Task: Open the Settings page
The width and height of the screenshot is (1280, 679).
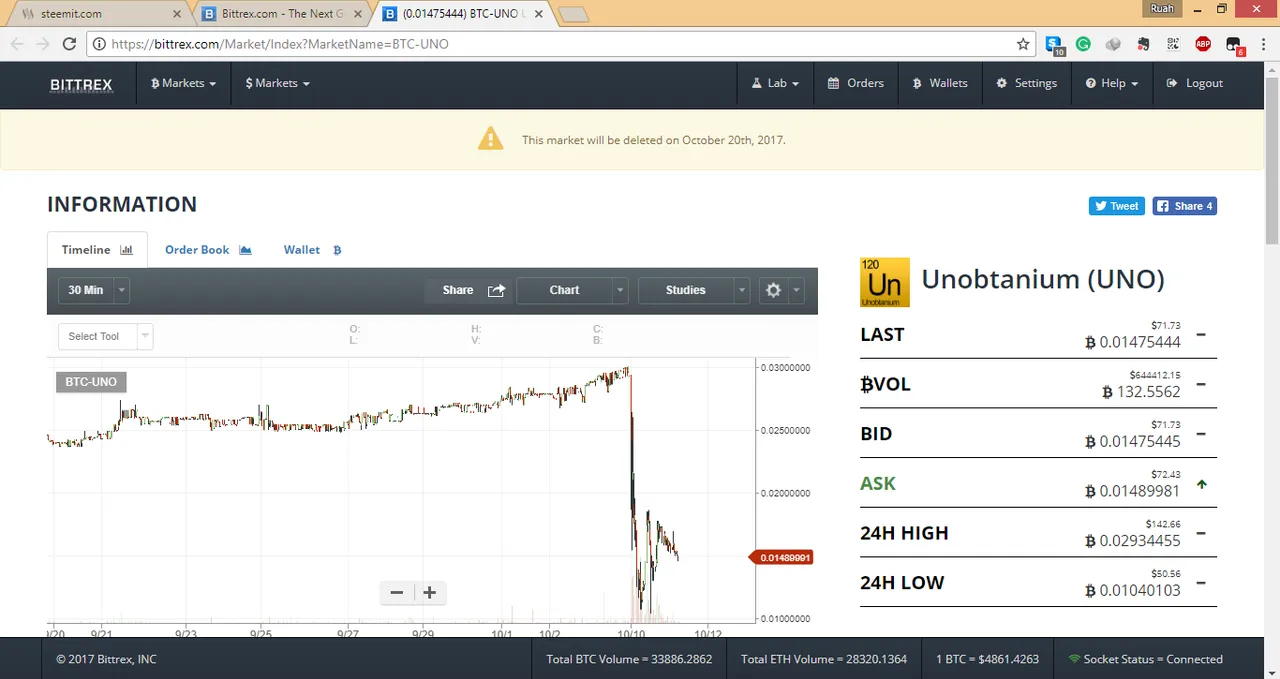Action: (x=1026, y=84)
